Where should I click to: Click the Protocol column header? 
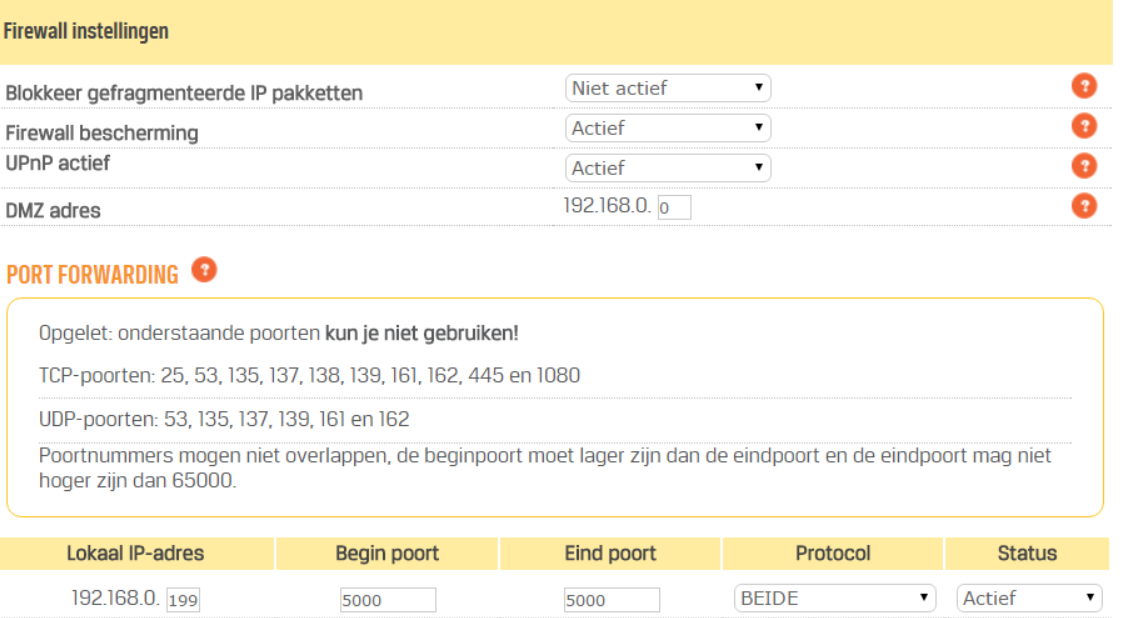(833, 554)
